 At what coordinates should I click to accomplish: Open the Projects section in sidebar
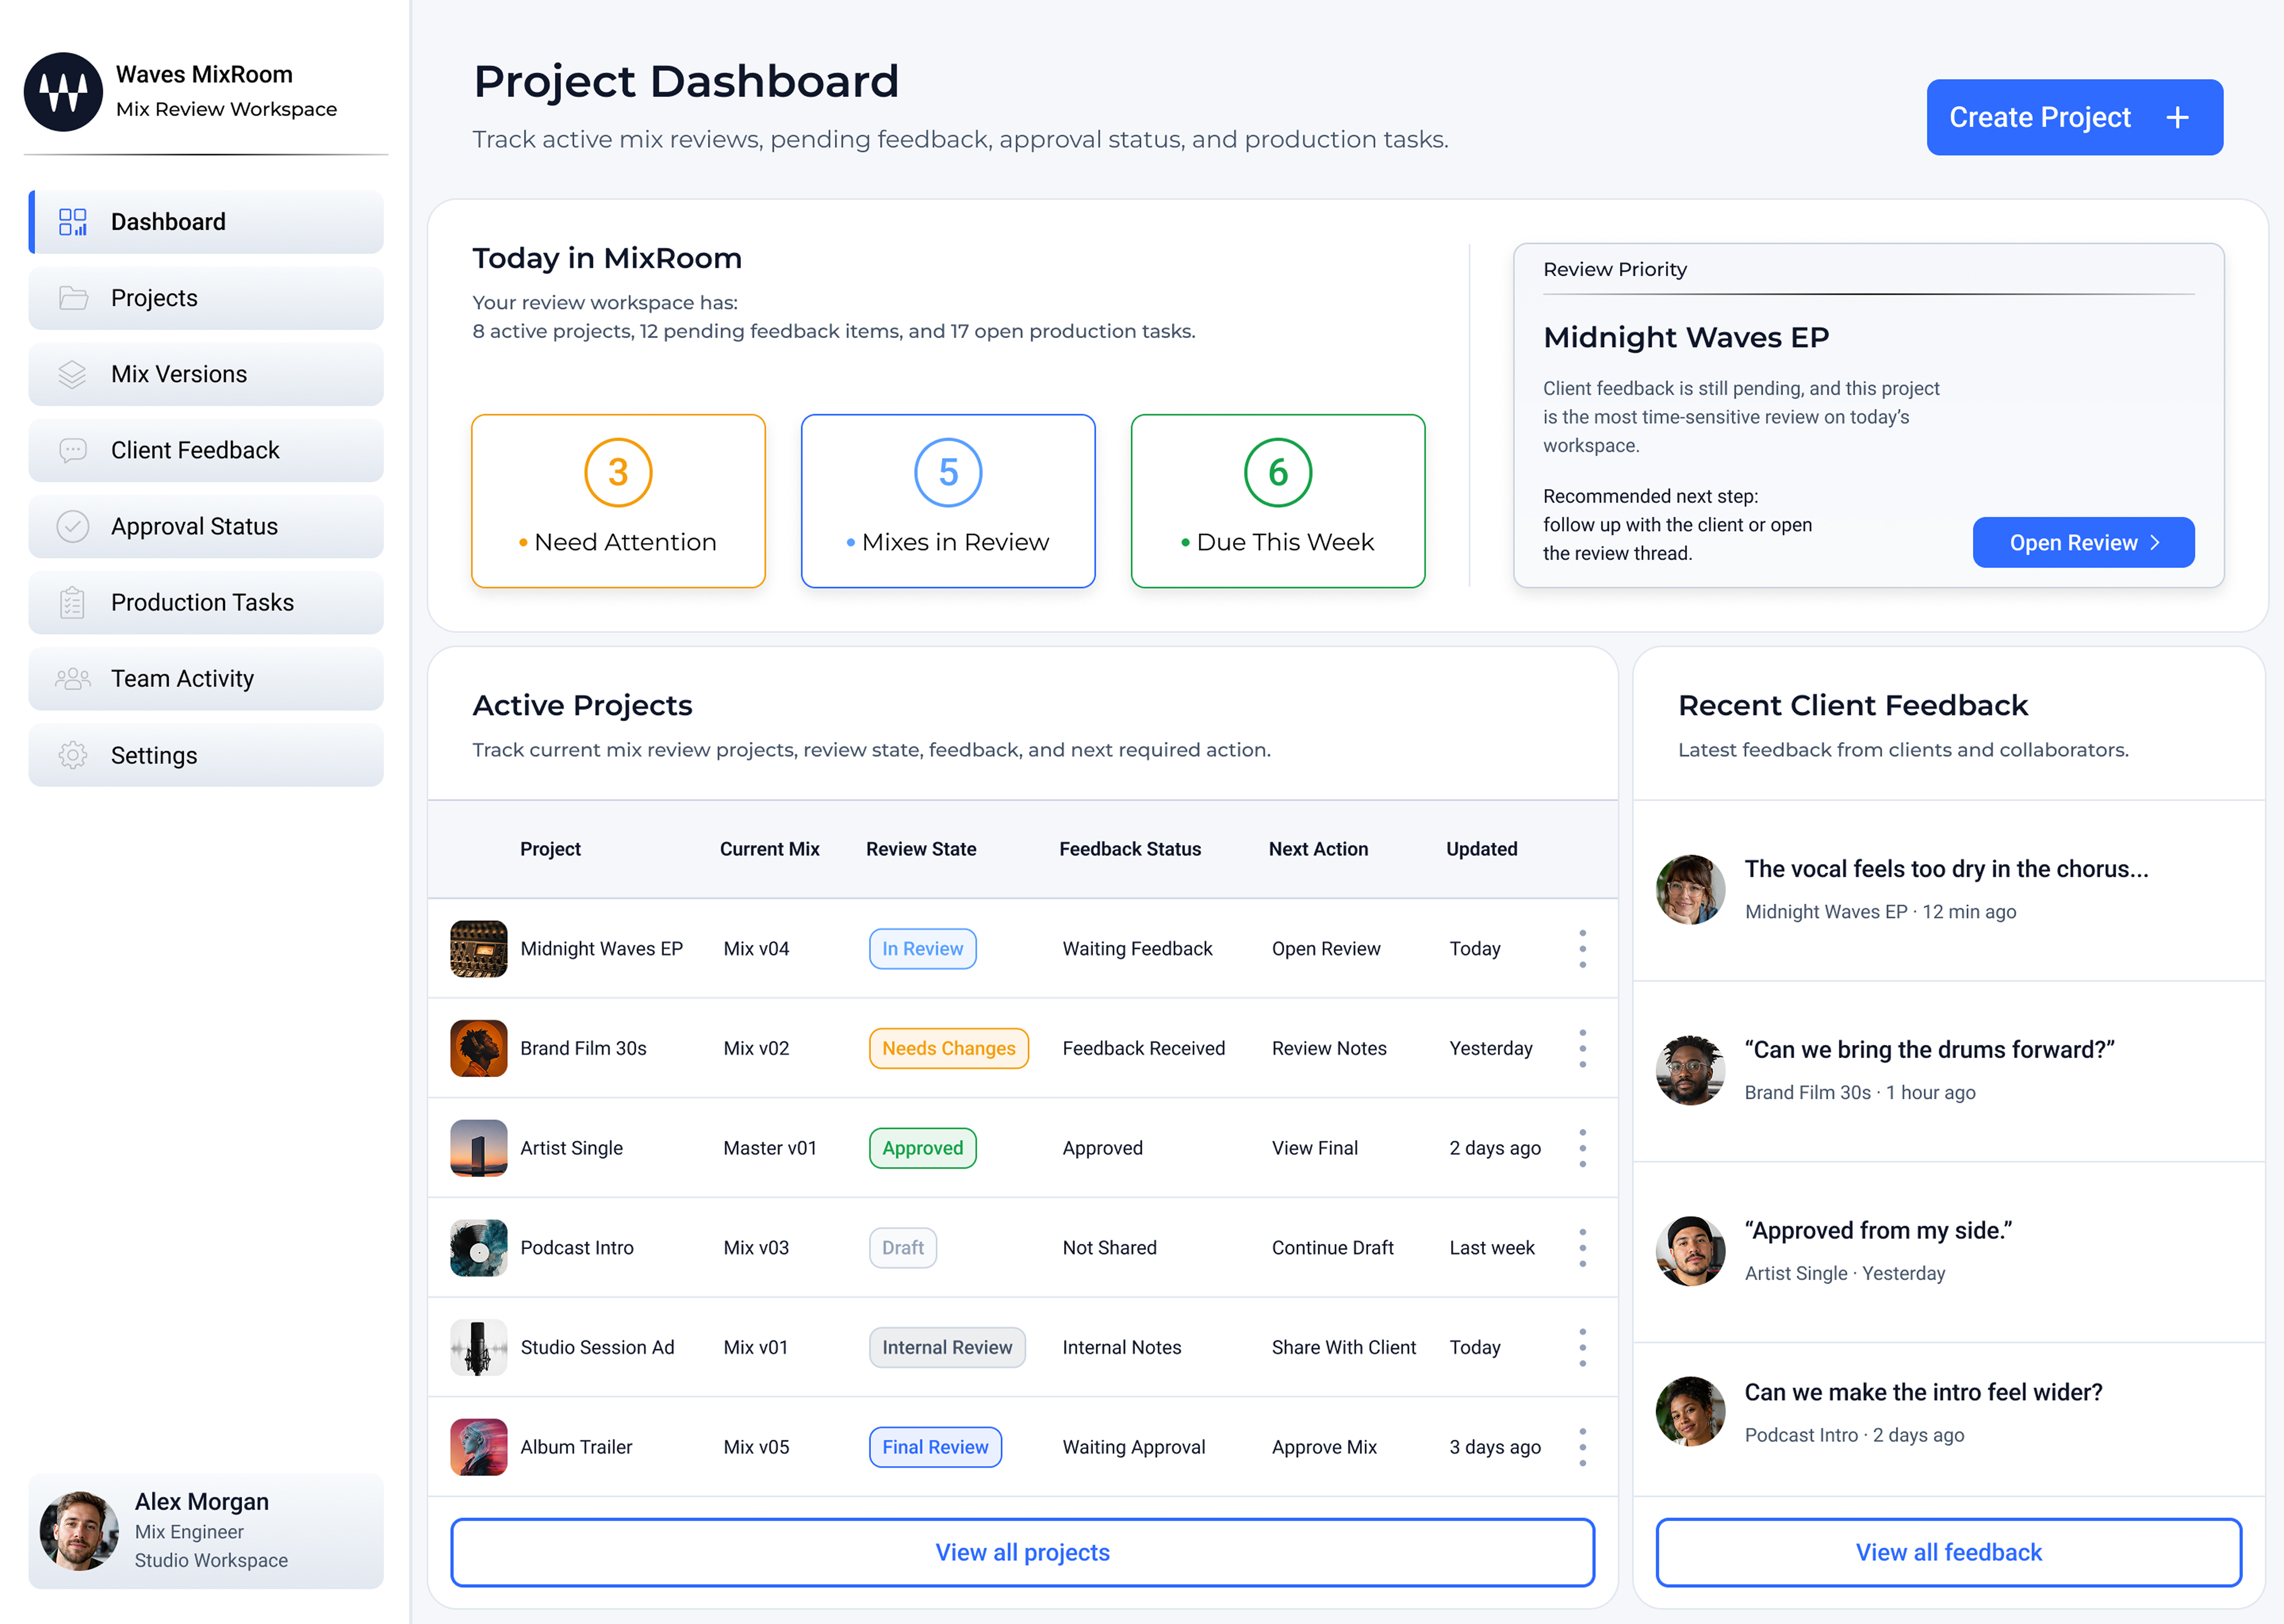point(206,298)
